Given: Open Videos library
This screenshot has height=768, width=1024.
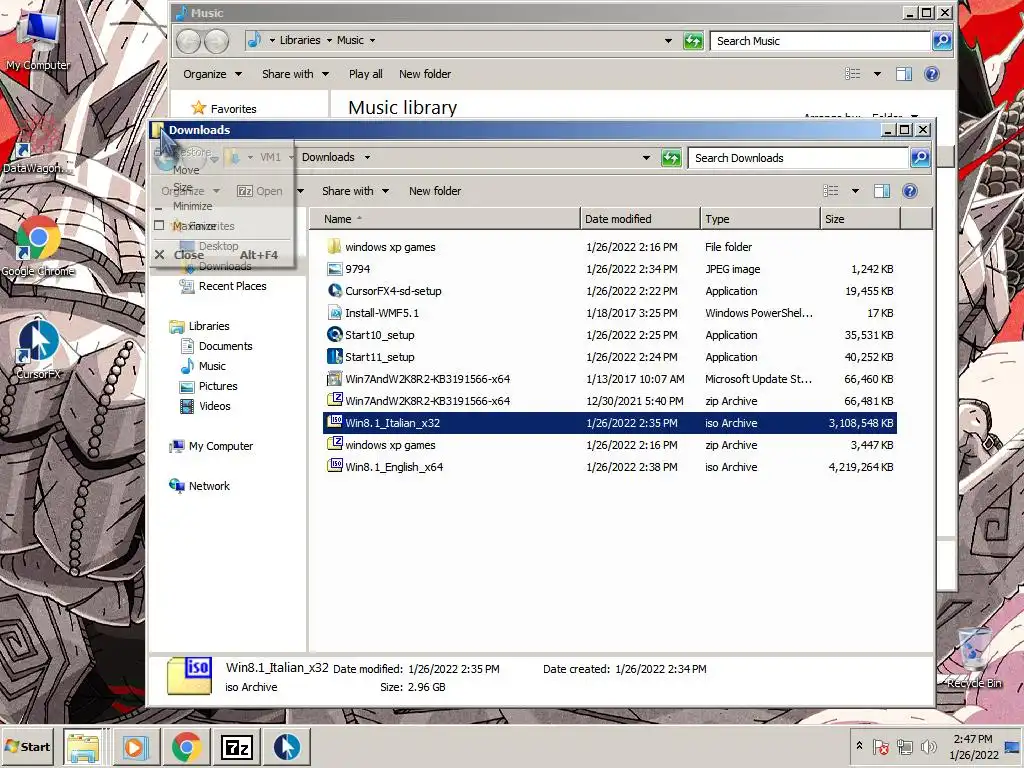Looking at the screenshot, I should tap(206, 406).
